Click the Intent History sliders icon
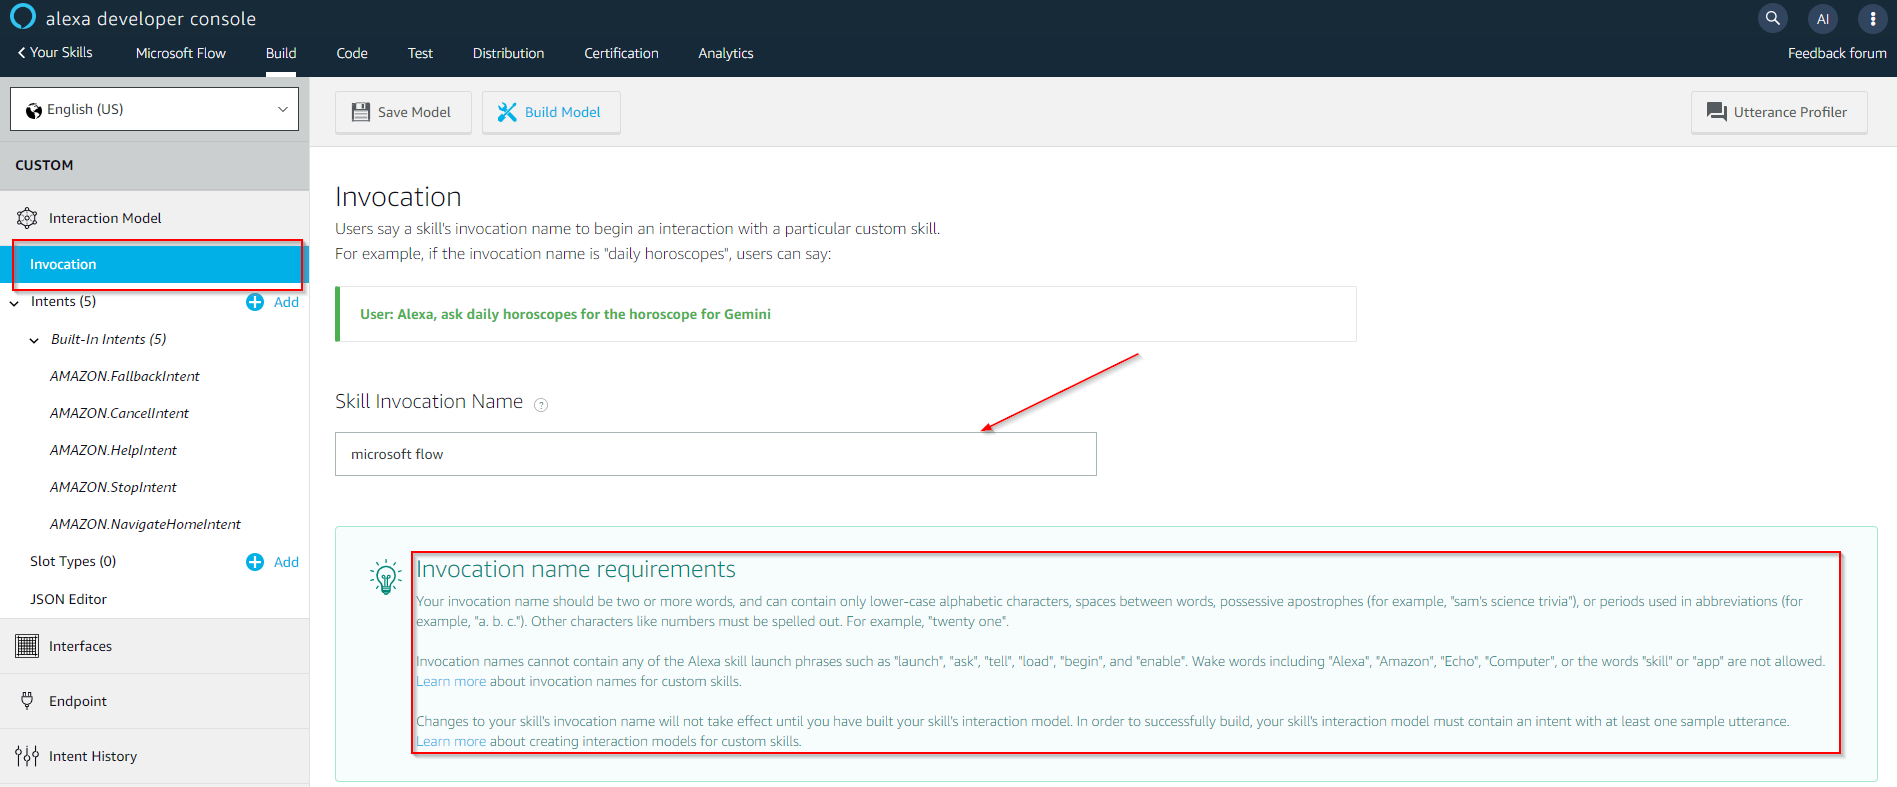1897x787 pixels. pos(27,756)
